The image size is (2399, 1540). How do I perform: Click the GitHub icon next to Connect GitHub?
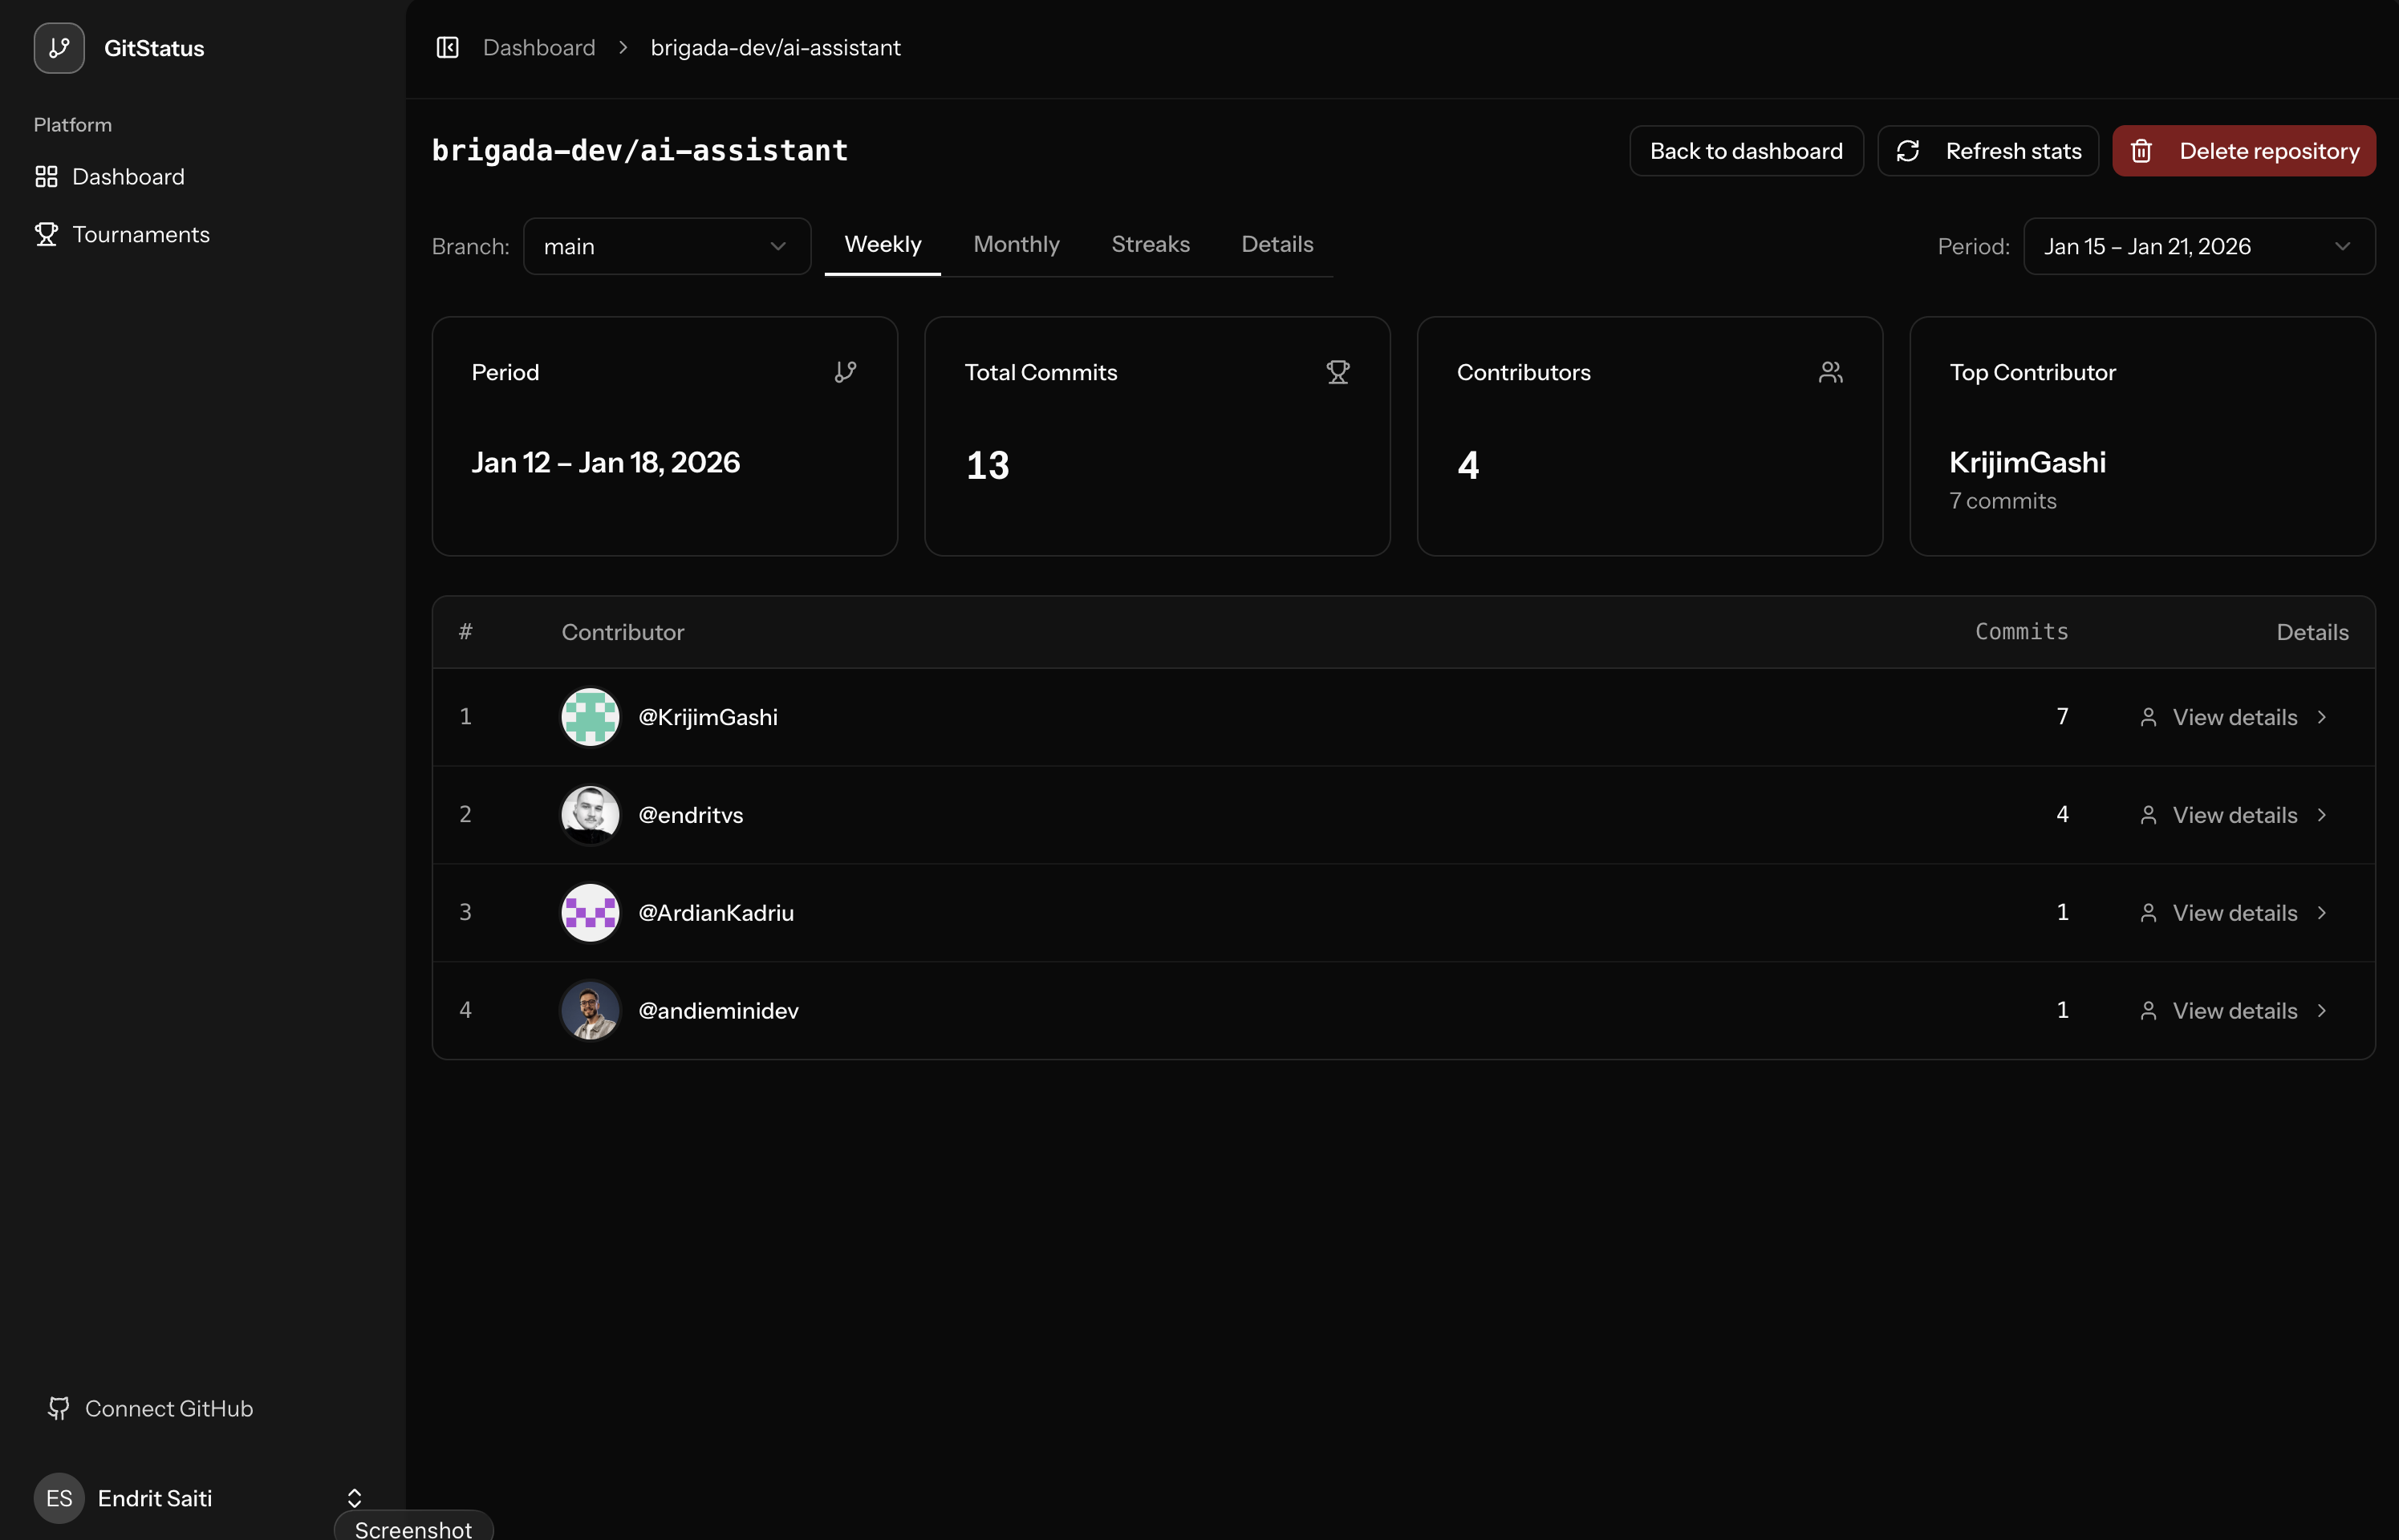click(59, 1408)
